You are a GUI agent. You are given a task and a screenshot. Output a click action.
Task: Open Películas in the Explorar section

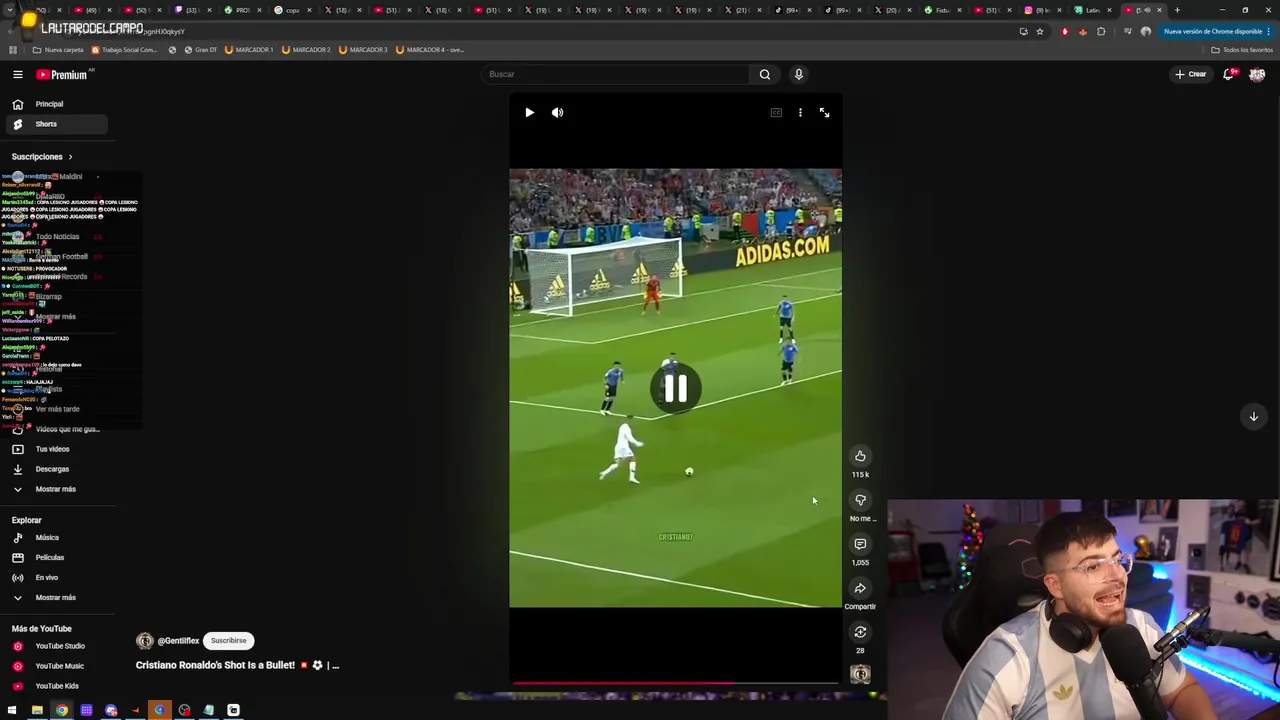[x=49, y=558]
